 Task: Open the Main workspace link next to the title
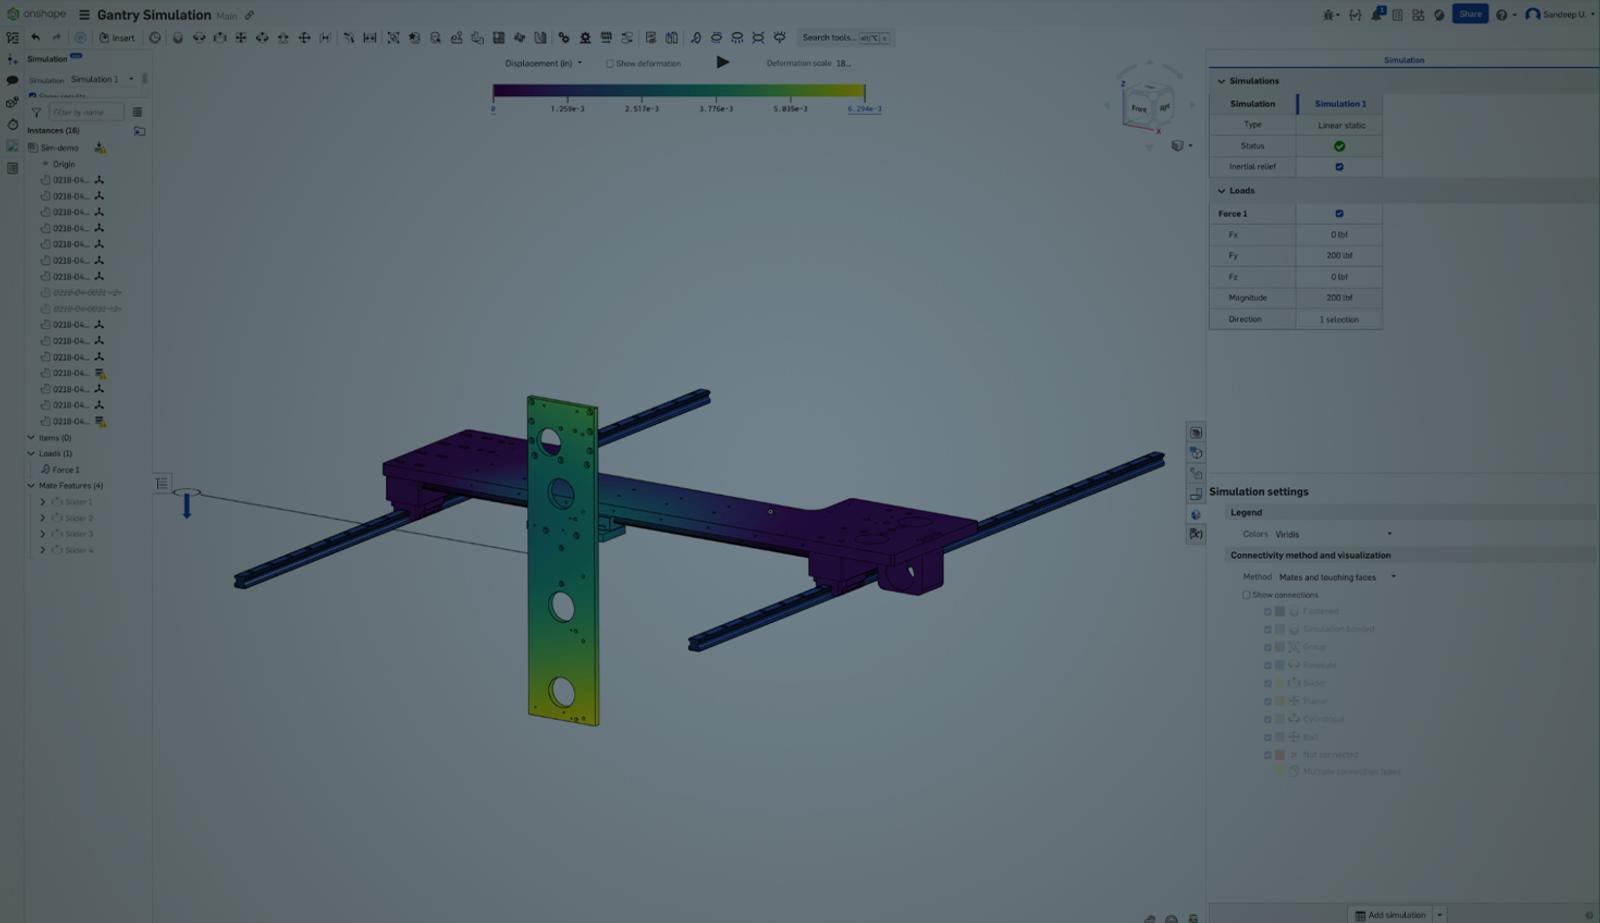tap(227, 15)
